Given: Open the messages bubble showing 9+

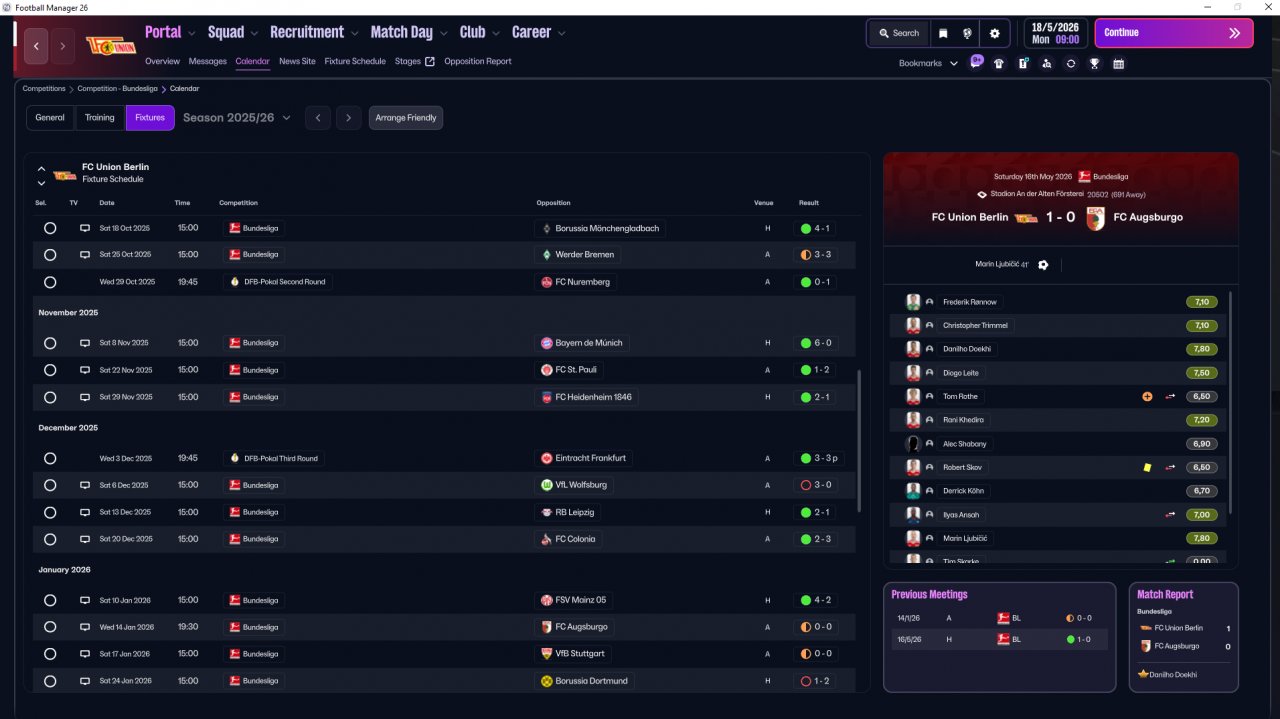Looking at the screenshot, I should 976,62.
